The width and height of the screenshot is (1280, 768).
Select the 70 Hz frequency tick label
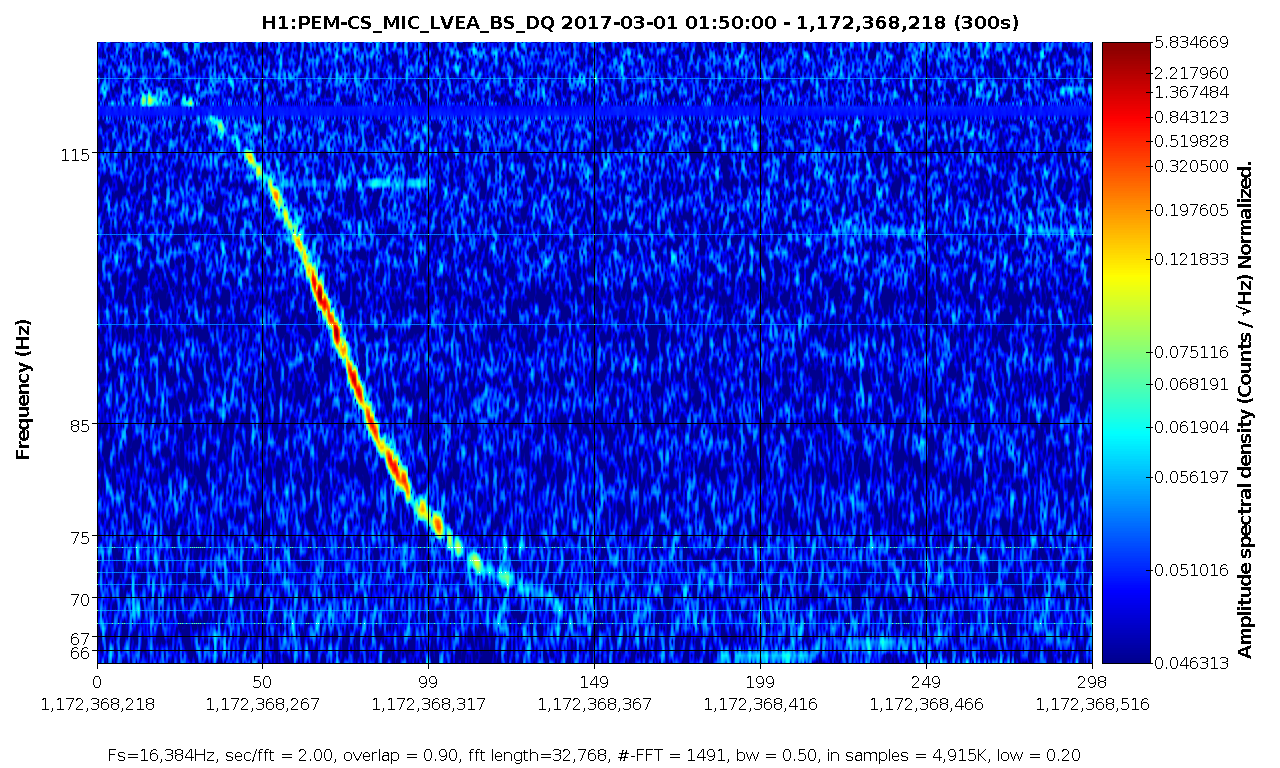click(80, 598)
